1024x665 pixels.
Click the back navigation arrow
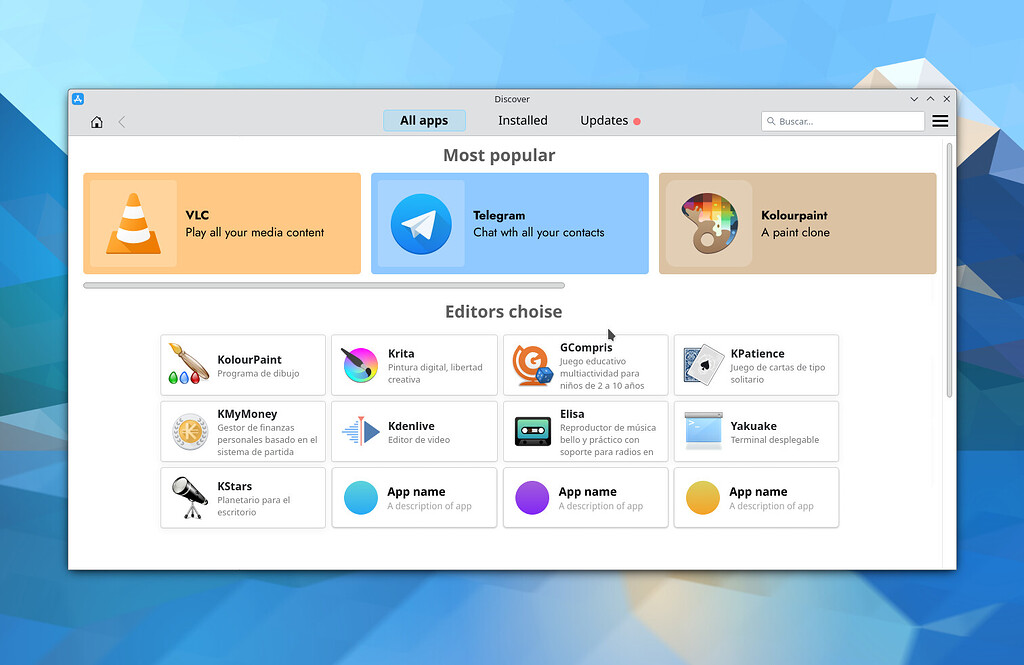pos(121,120)
